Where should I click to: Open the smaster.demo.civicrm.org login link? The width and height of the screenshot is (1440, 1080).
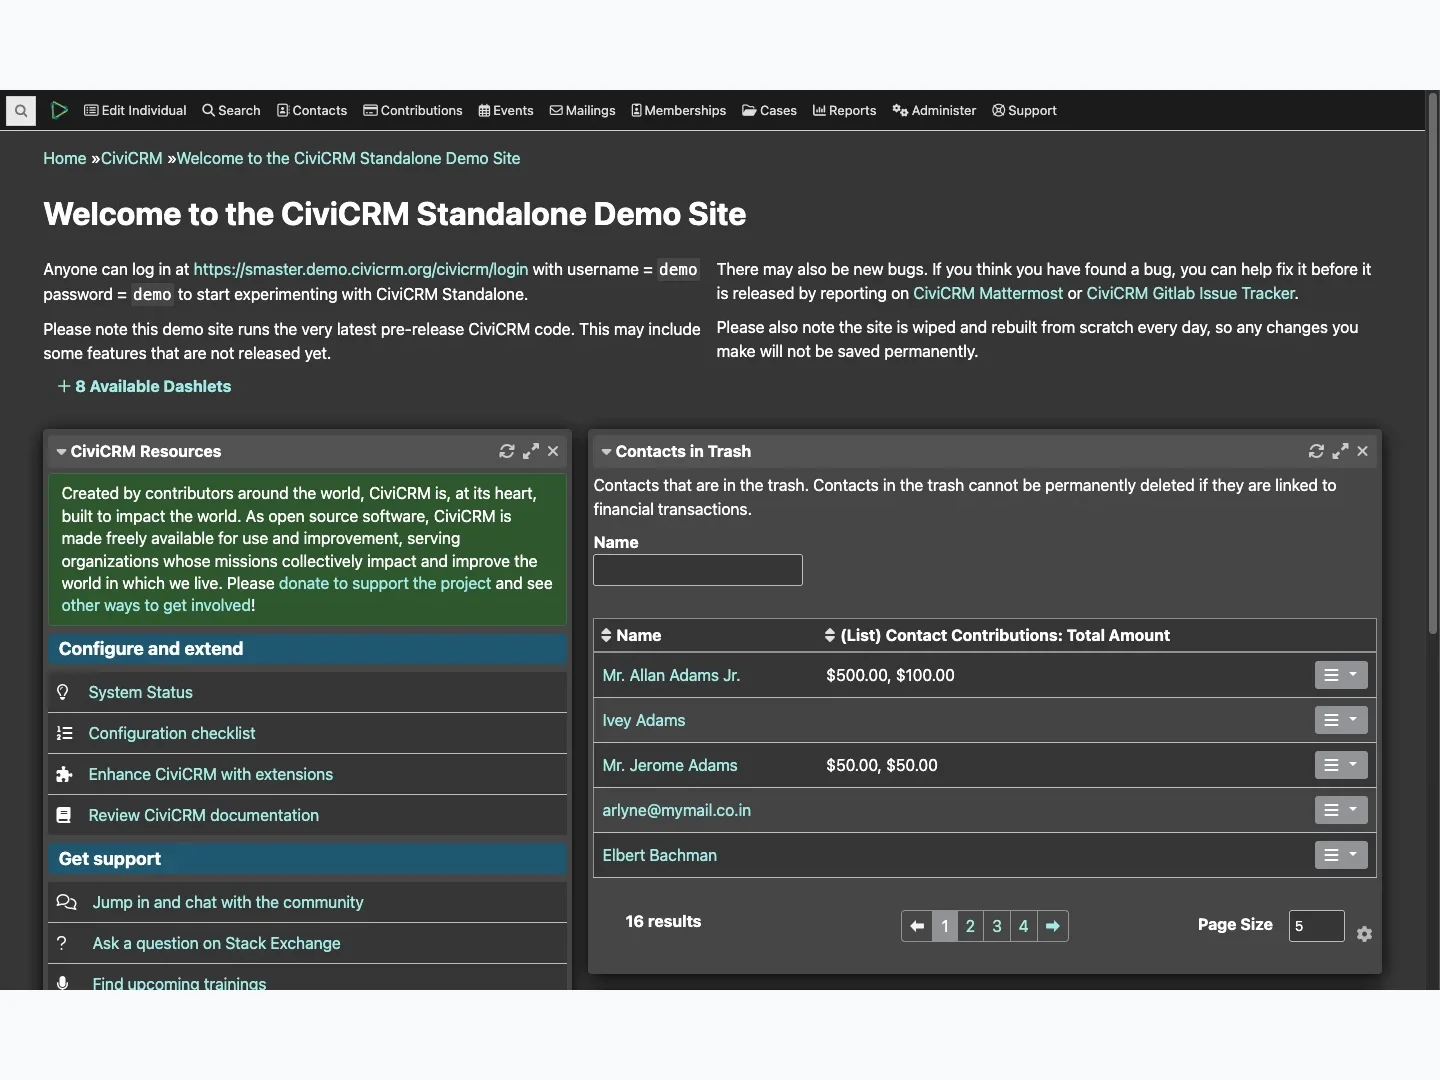click(x=361, y=269)
